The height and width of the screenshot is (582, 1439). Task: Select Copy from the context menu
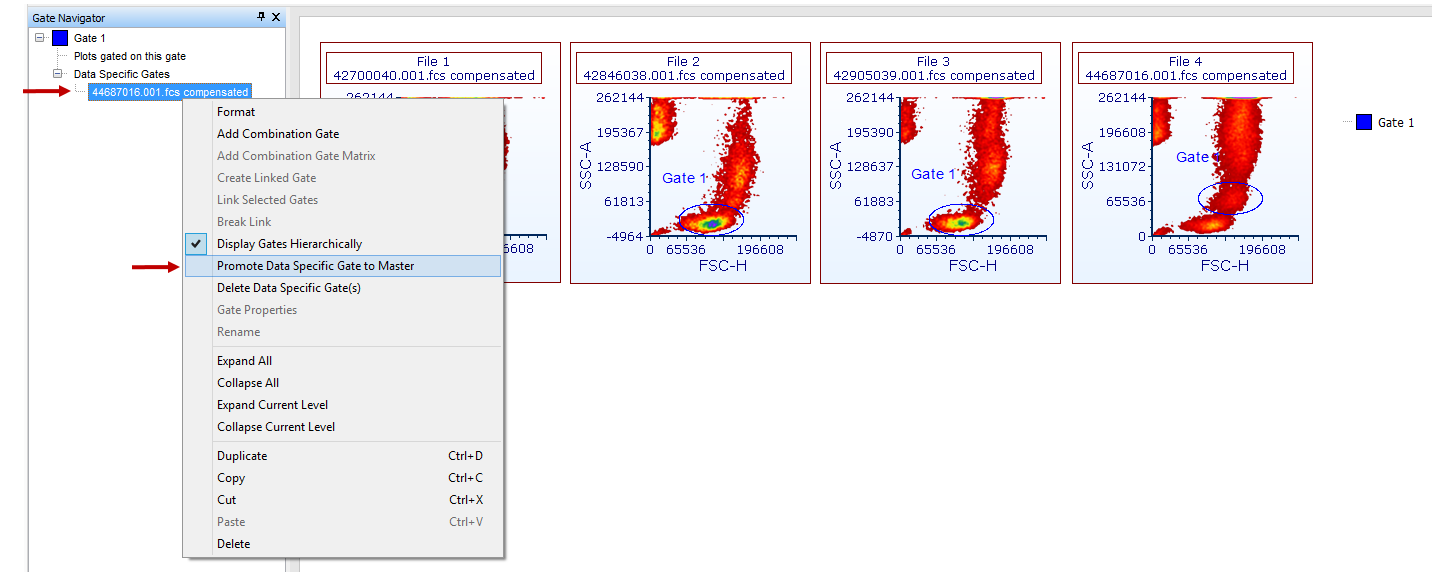tap(231, 478)
